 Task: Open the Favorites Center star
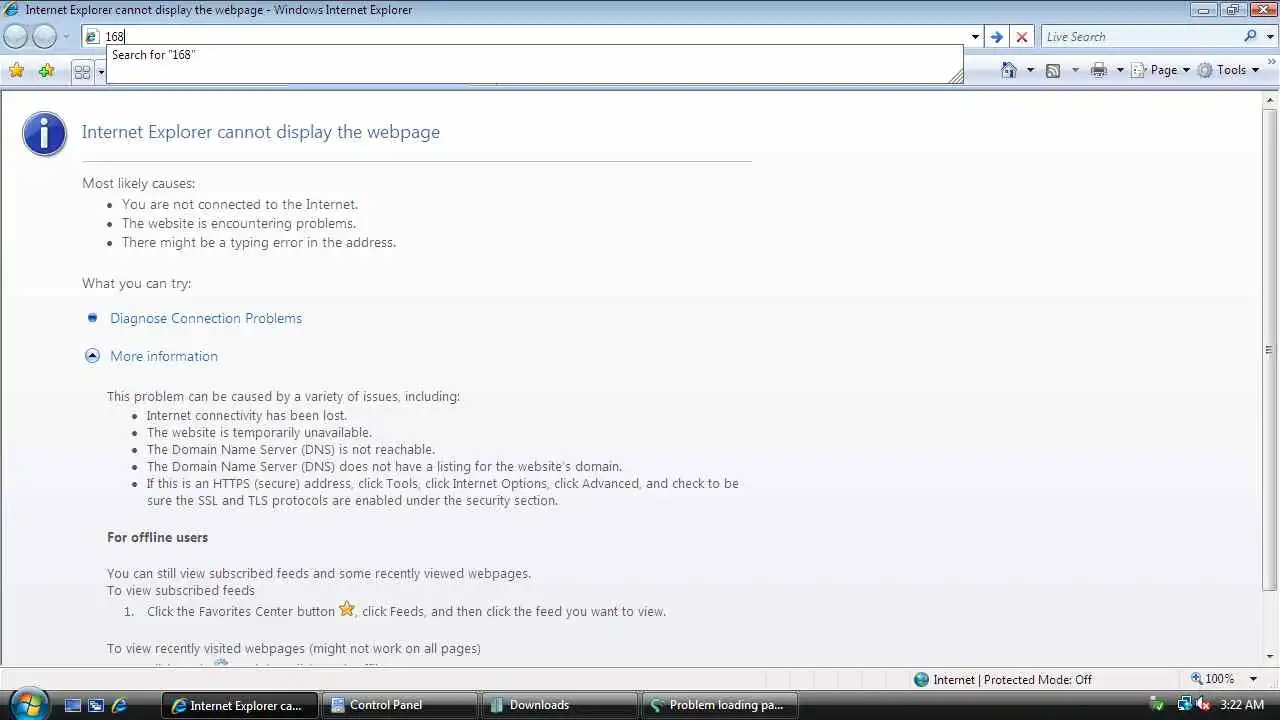click(17, 70)
